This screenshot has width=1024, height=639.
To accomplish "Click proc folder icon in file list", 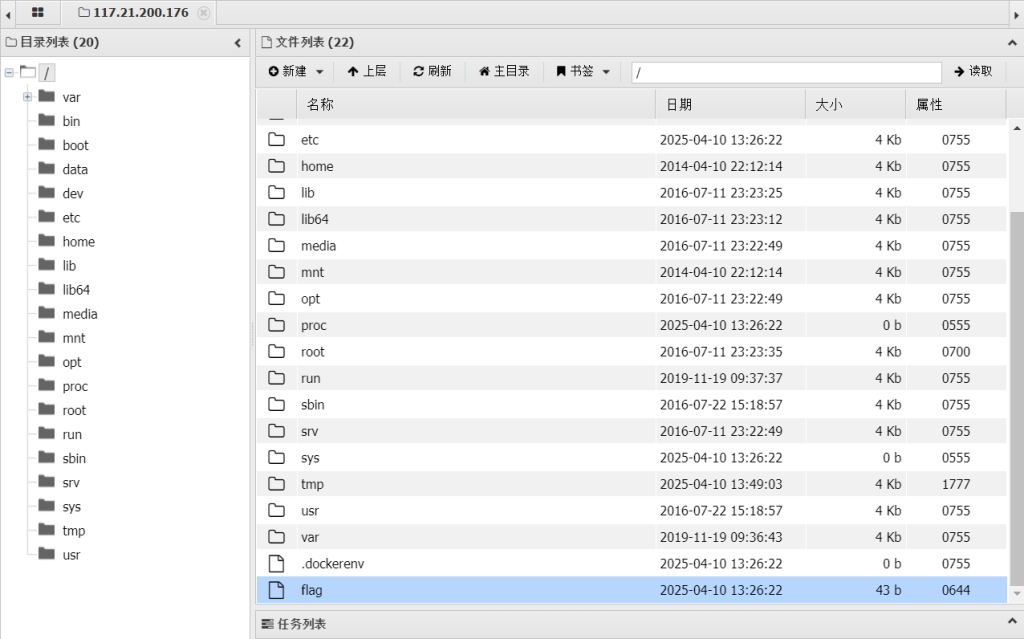I will coord(277,325).
